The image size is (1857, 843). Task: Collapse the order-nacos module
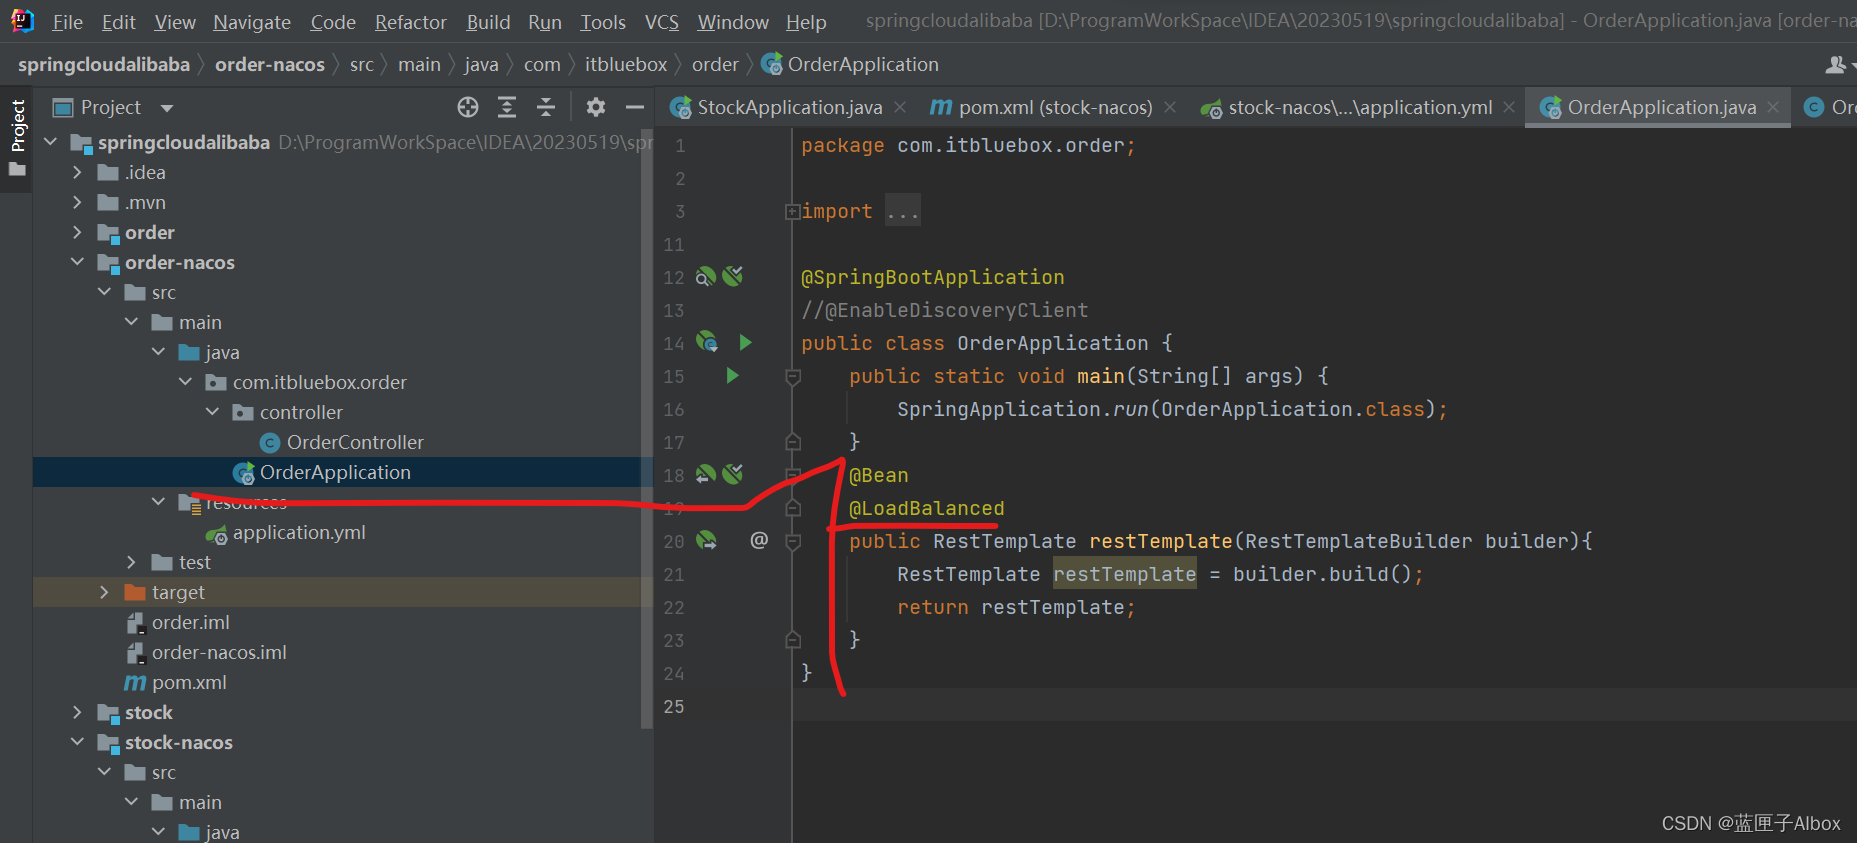pos(78,262)
